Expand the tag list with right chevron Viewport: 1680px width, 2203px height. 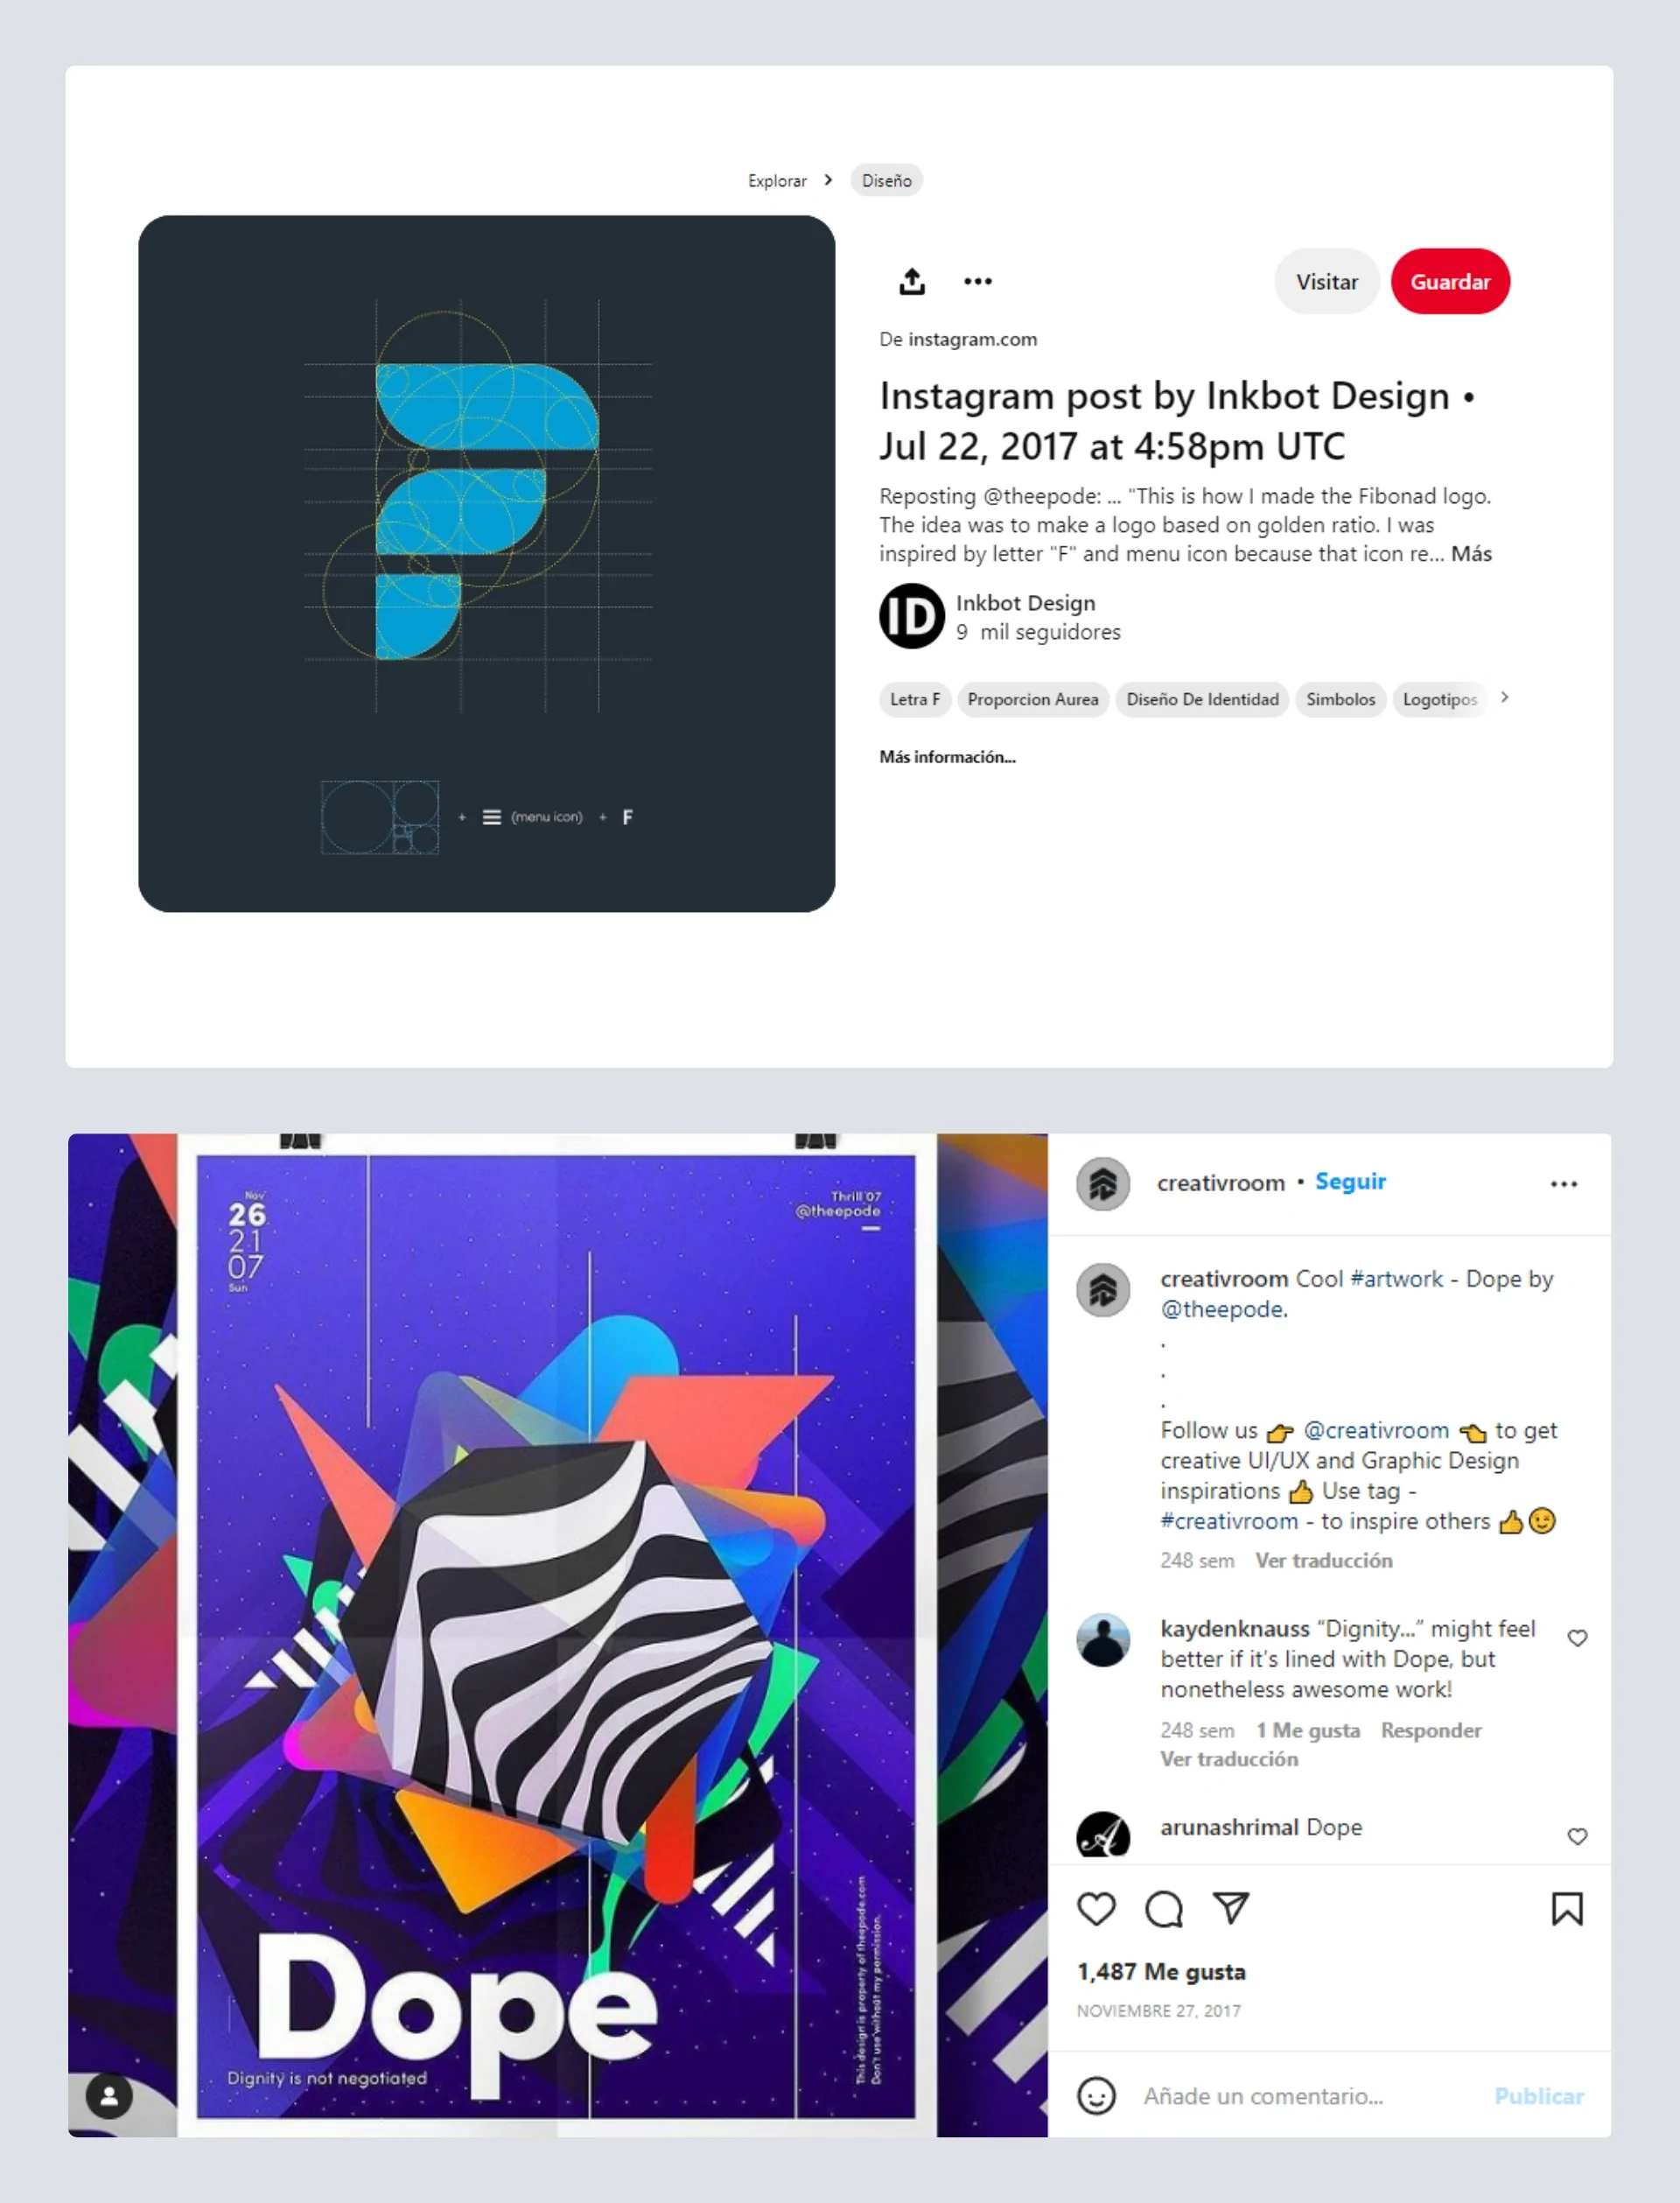coord(1504,697)
